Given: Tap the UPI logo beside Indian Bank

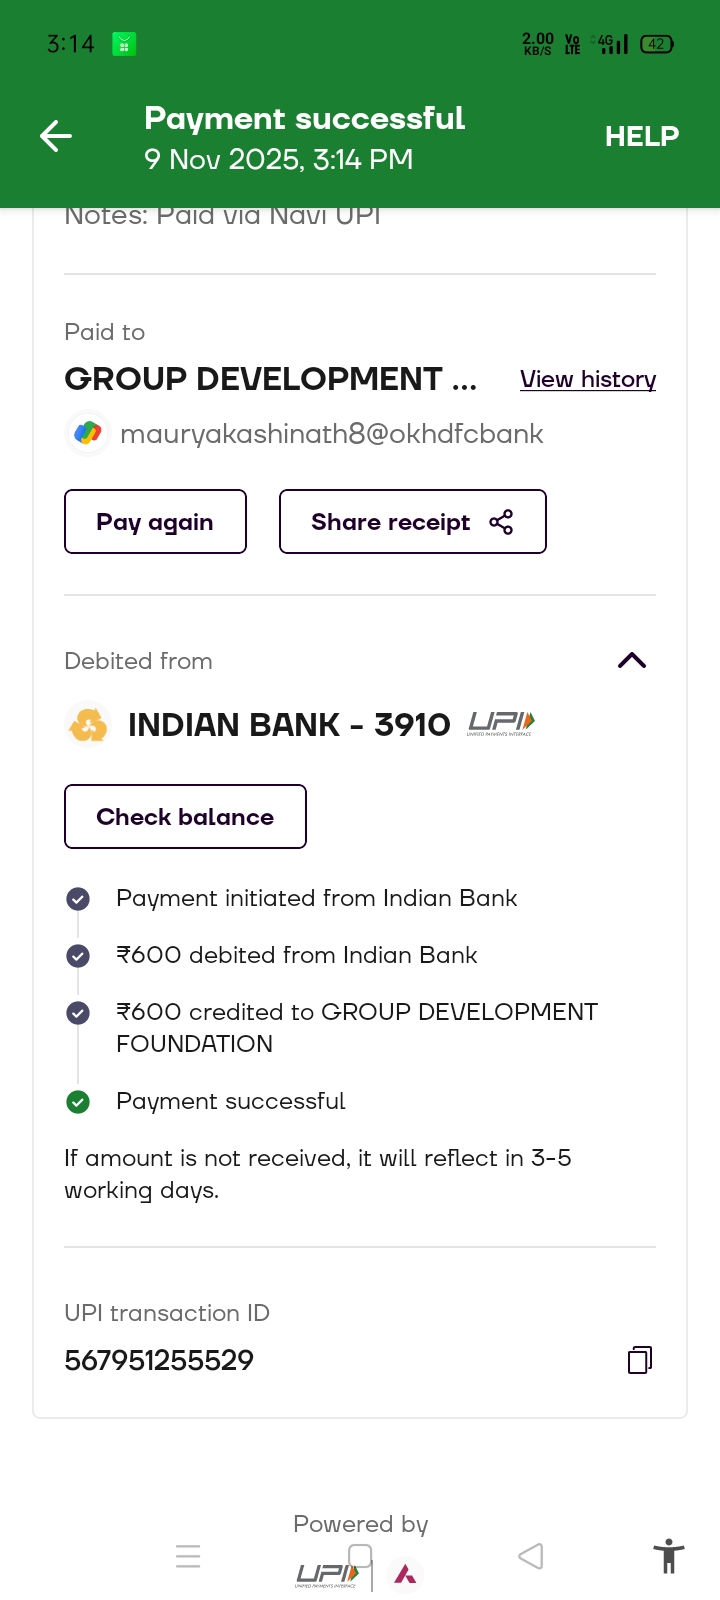Looking at the screenshot, I should point(501,724).
